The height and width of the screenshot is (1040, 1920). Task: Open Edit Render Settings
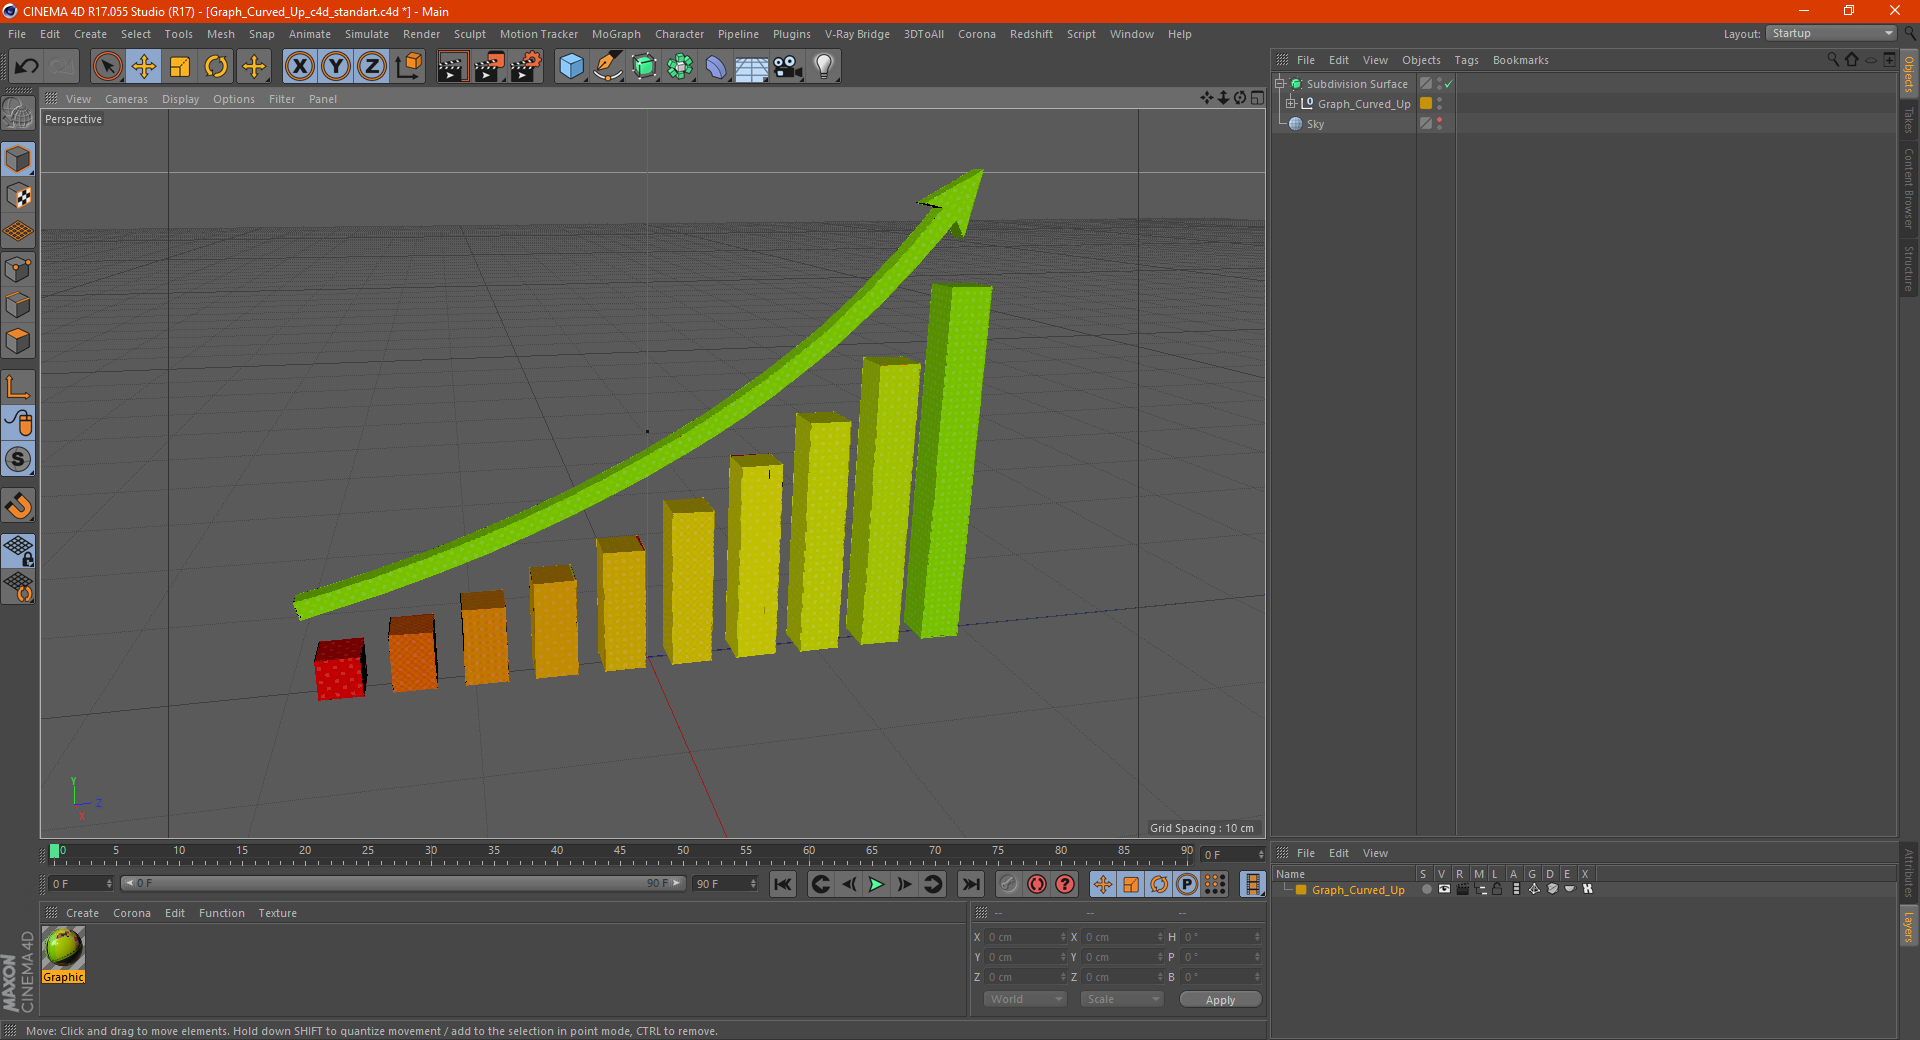526,67
